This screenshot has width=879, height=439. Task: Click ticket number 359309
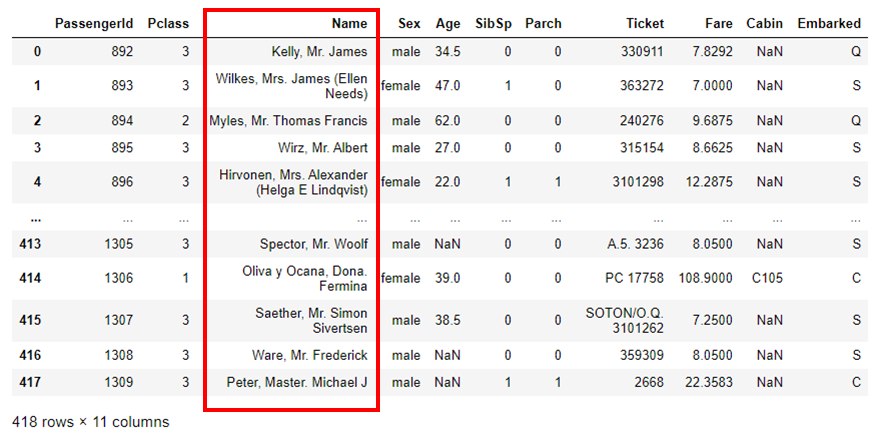642,355
